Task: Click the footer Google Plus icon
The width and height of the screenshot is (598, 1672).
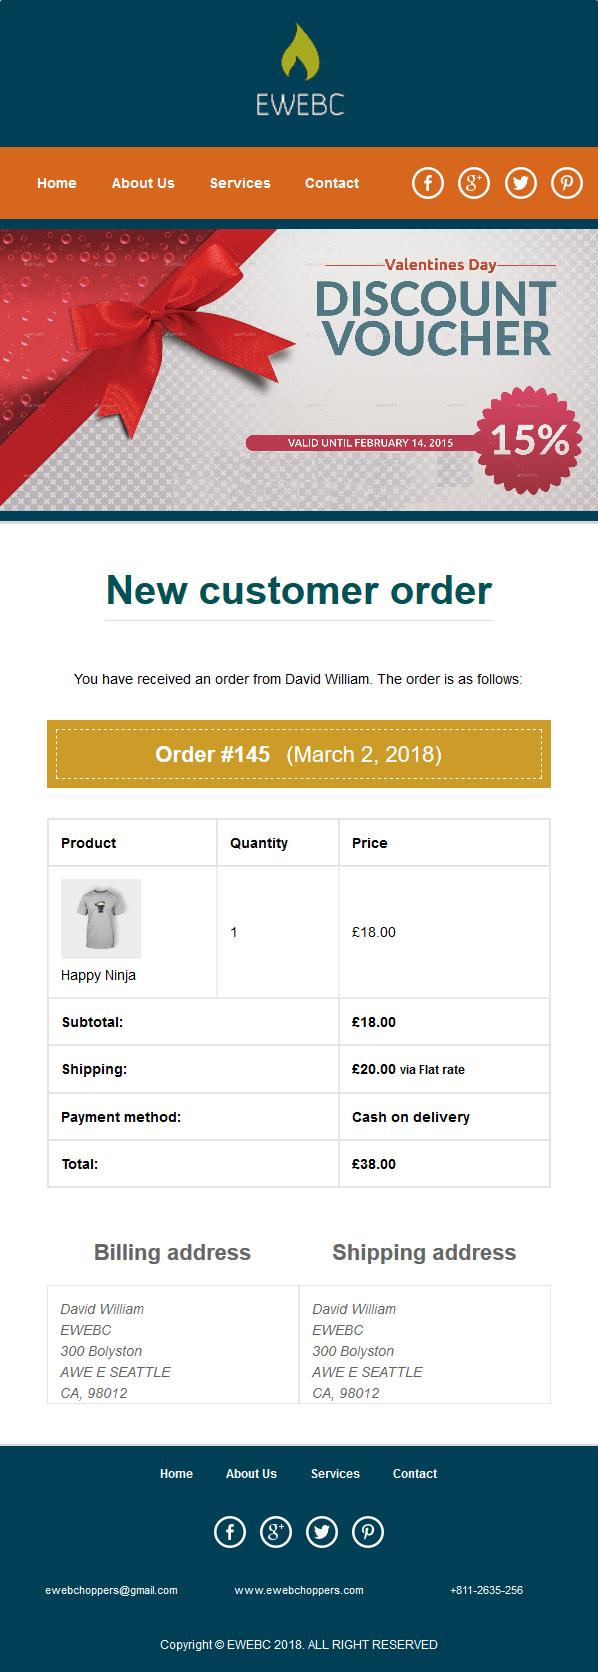Action: click(x=276, y=1532)
